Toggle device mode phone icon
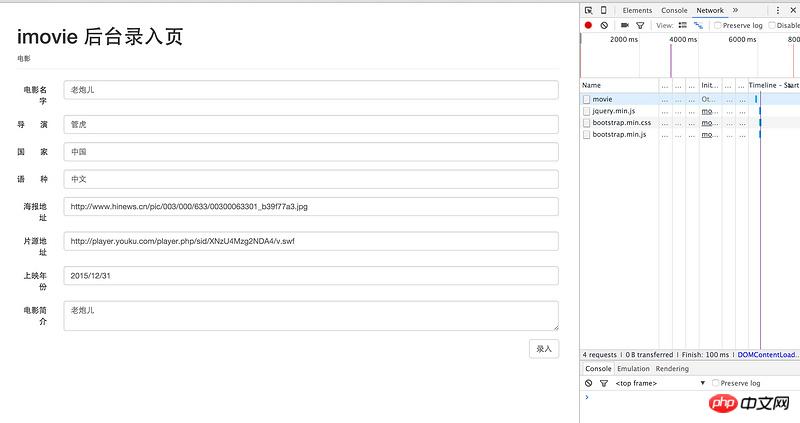 (x=604, y=10)
